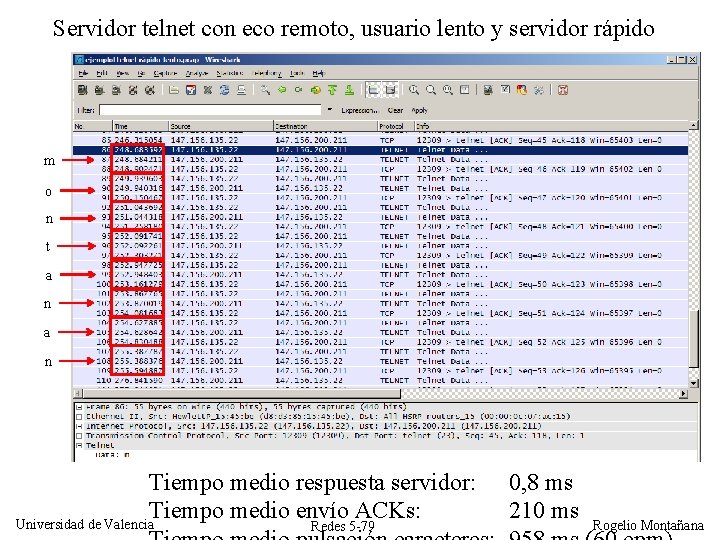Image resolution: width=720 pixels, height=540 pixels.
Task: Open coloring rules icon
Action: coord(522,90)
